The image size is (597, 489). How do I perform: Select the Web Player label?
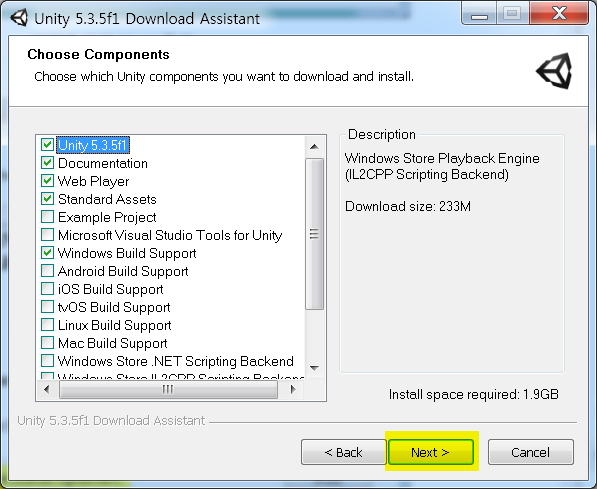point(93,181)
